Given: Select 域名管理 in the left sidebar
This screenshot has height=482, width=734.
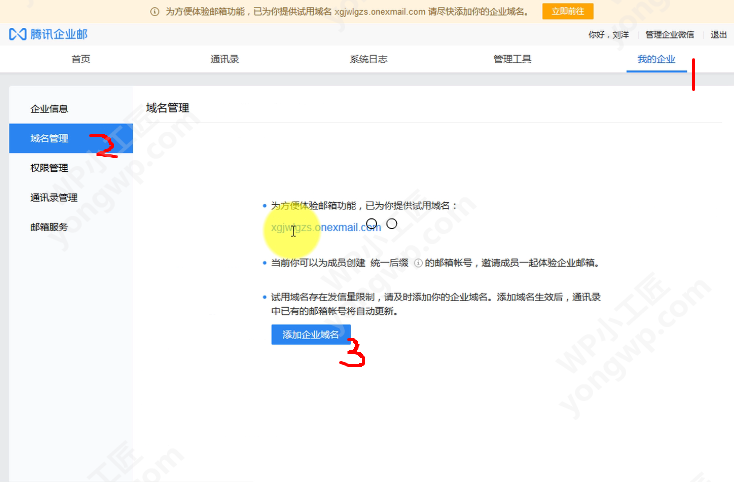Looking at the screenshot, I should point(49,138).
